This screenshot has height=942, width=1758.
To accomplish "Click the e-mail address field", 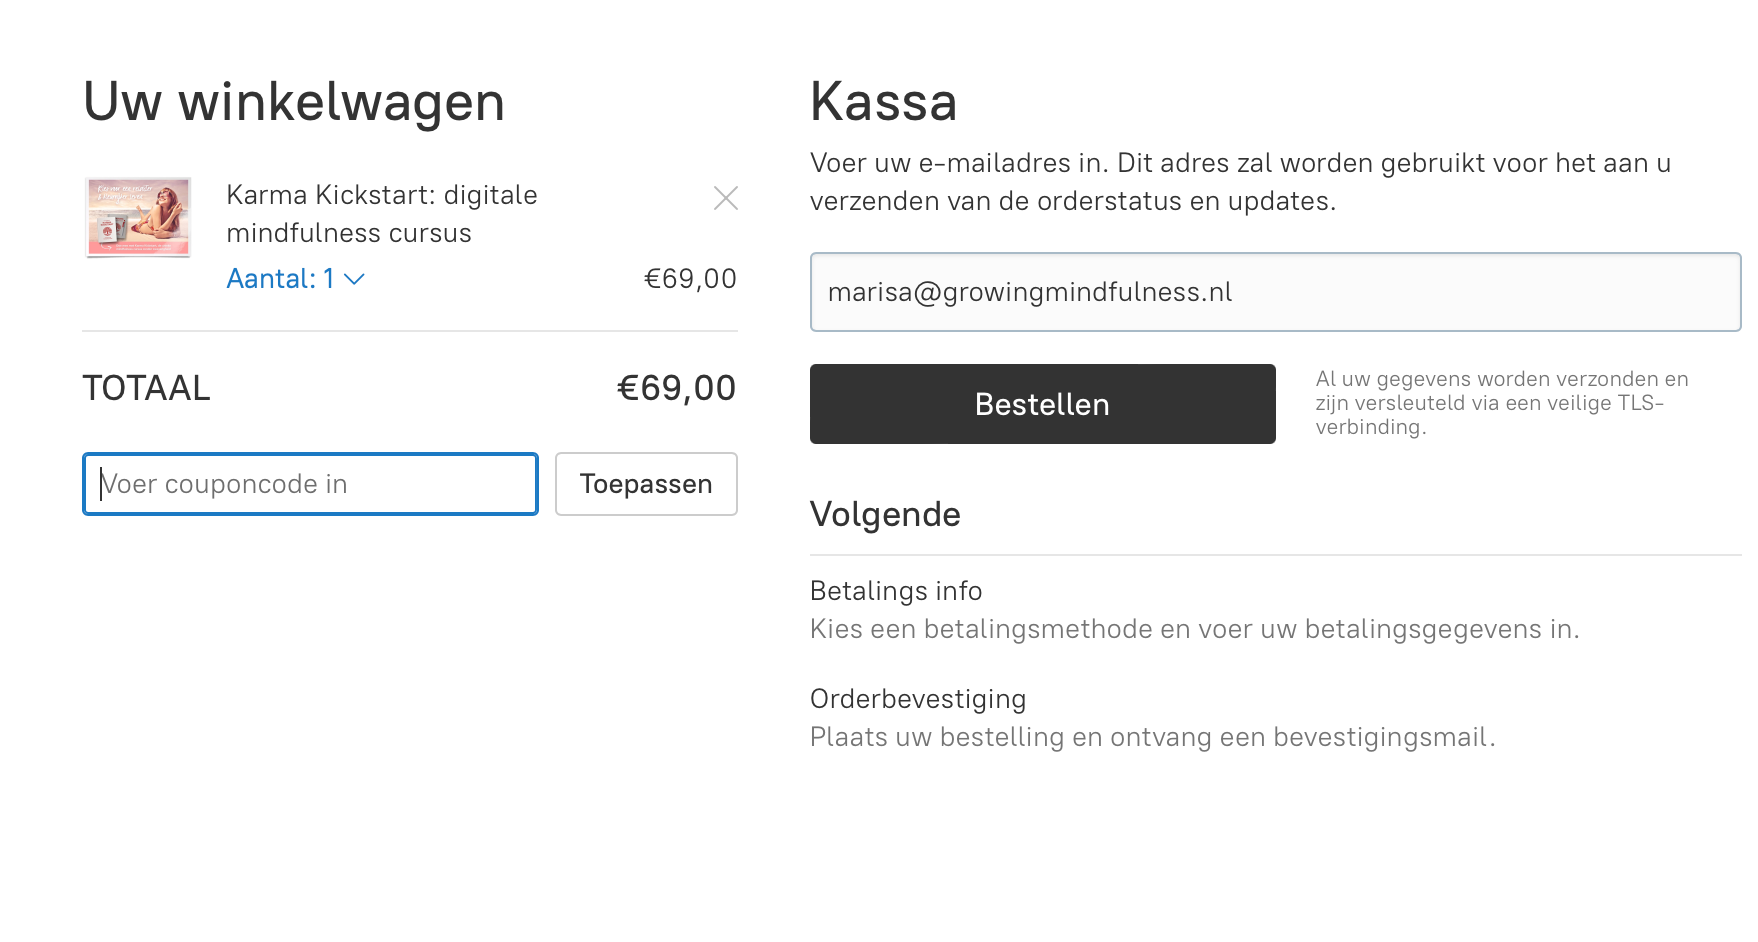I will (x=1275, y=292).
